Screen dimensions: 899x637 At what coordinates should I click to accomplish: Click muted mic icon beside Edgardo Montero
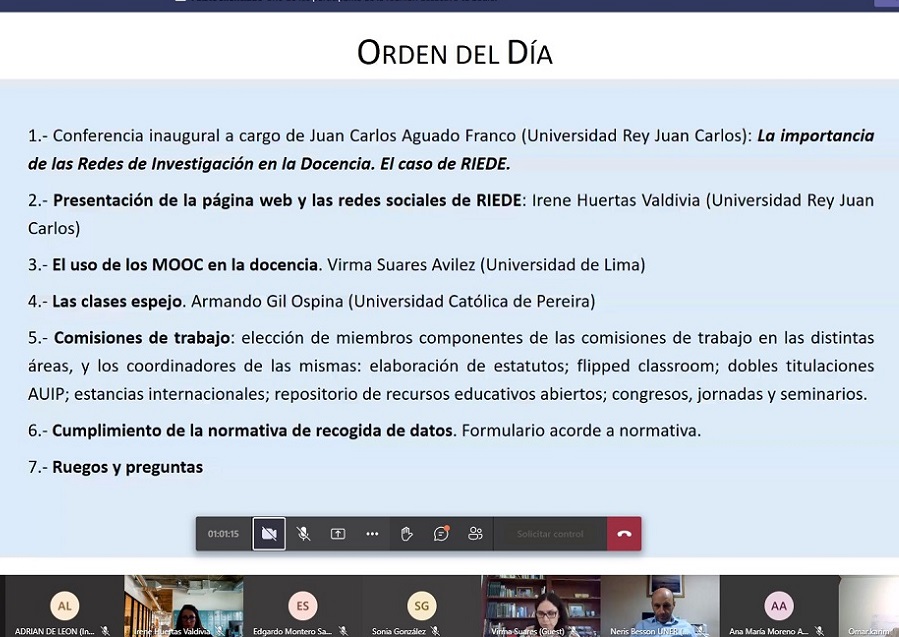click(343, 631)
